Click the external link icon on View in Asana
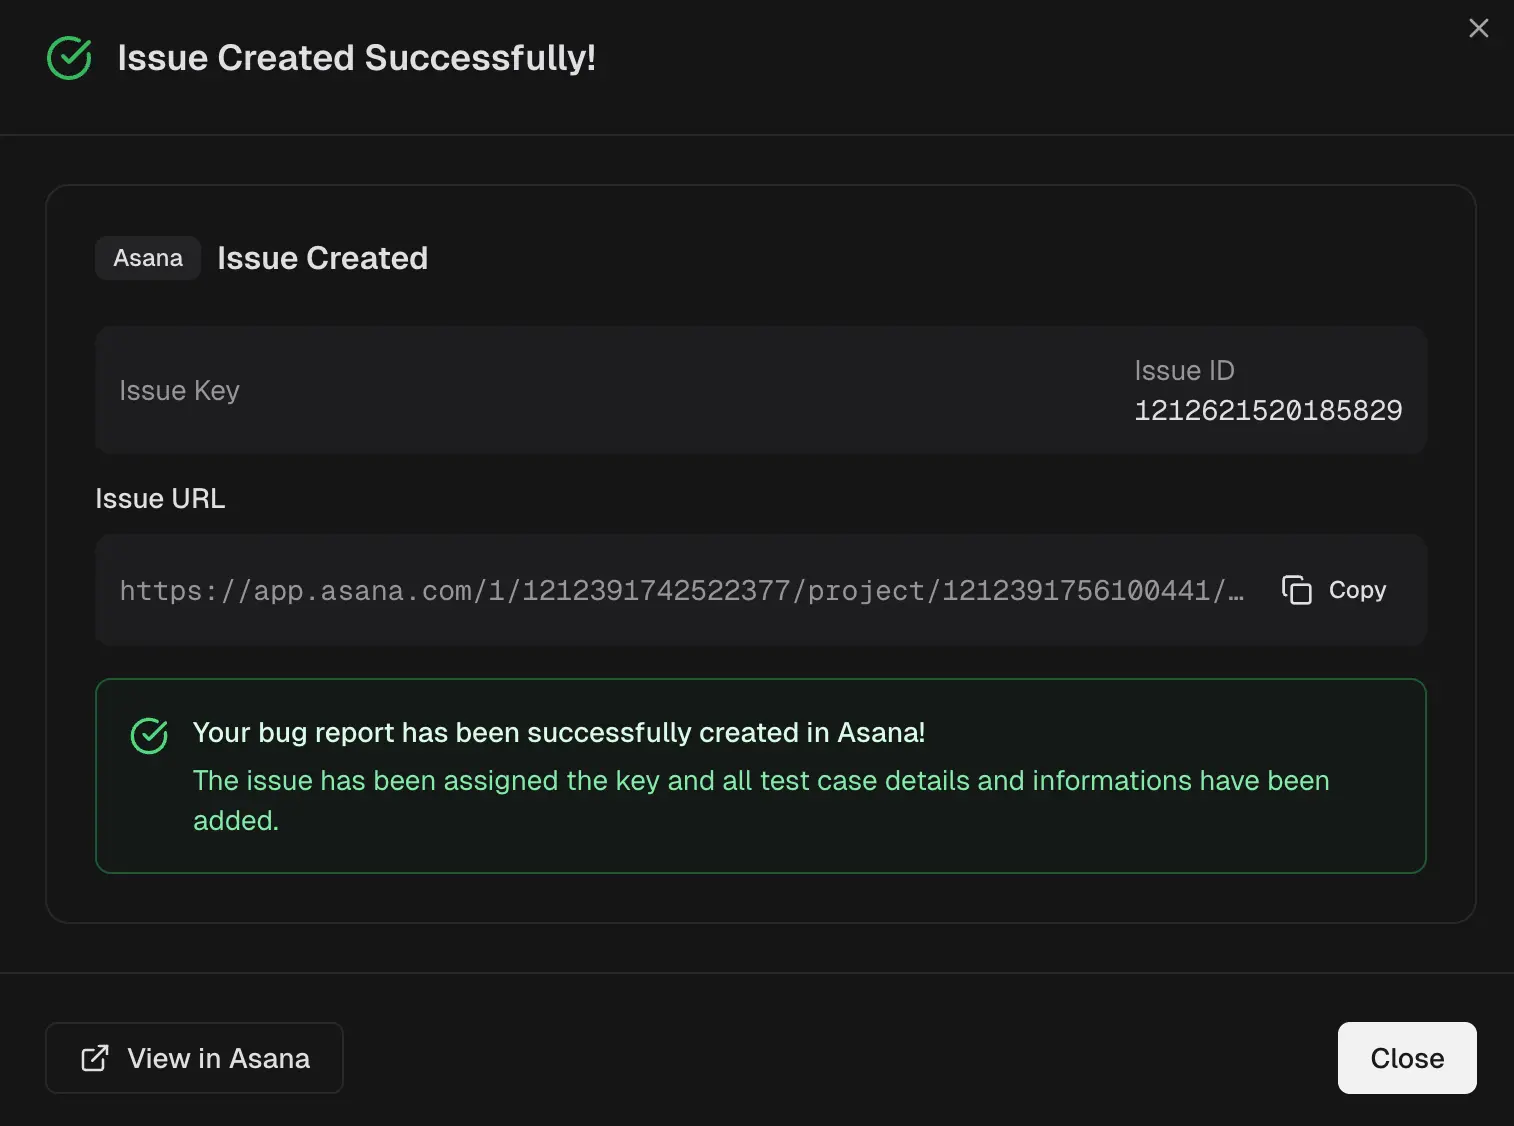The image size is (1514, 1126). point(93,1058)
